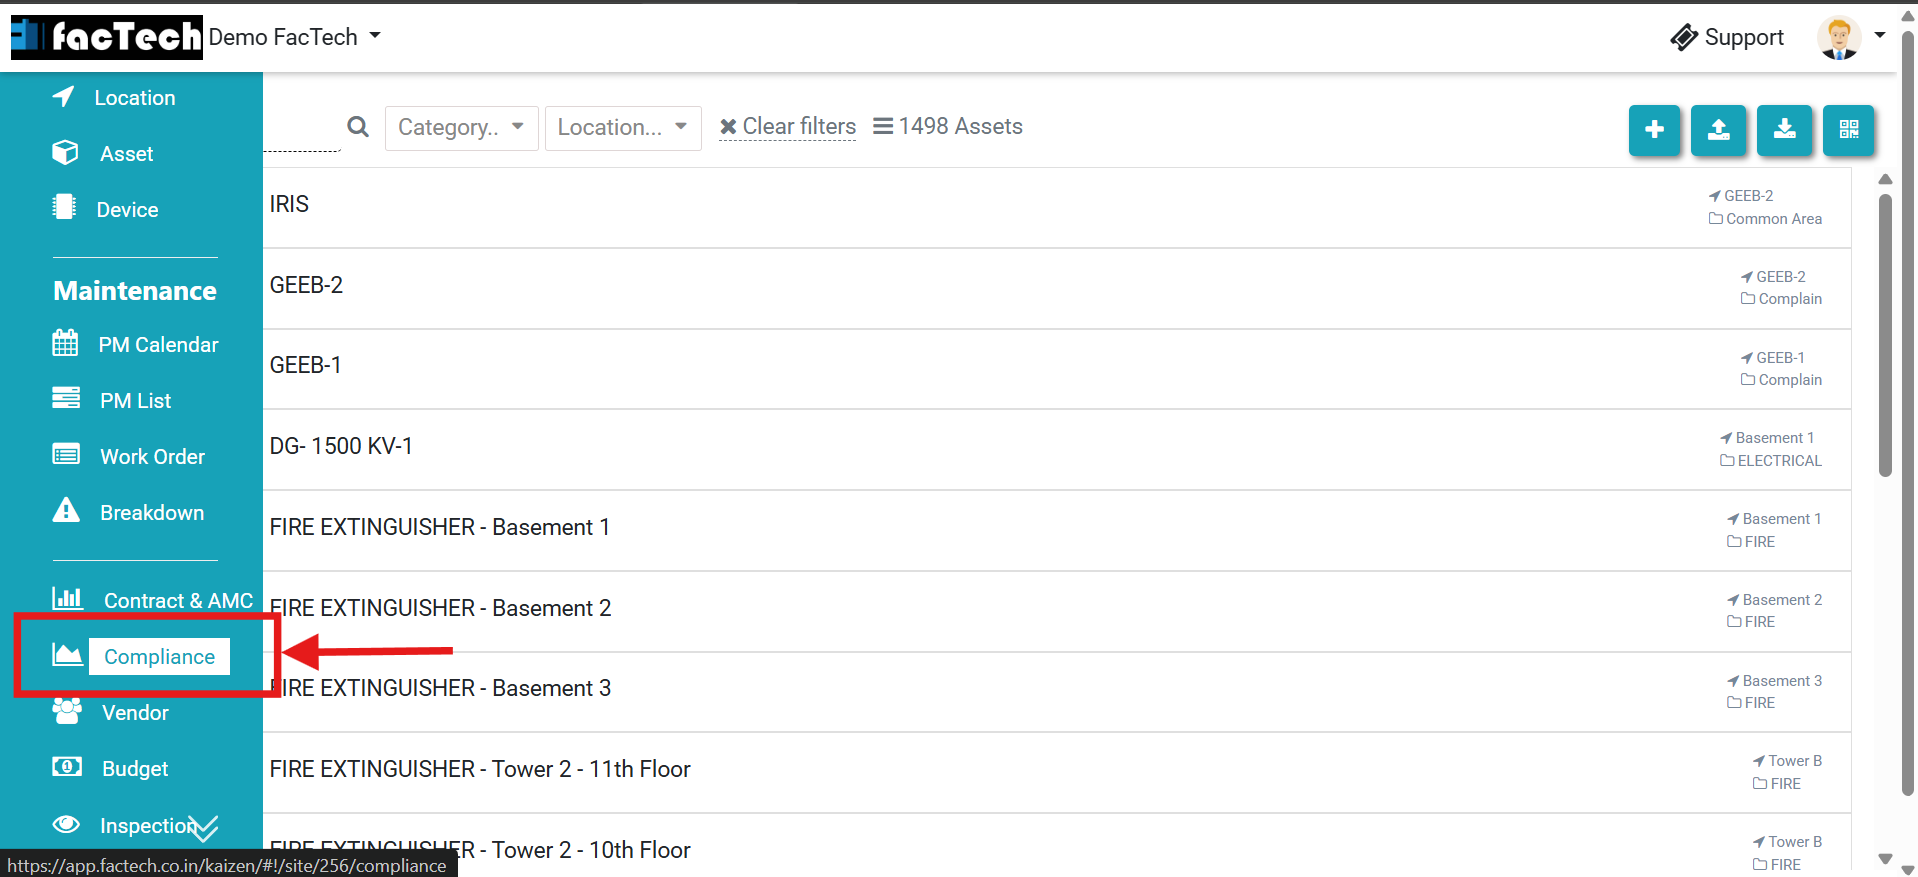Select Vendor from the sidebar menu
The height and width of the screenshot is (877, 1918).
tap(135, 713)
